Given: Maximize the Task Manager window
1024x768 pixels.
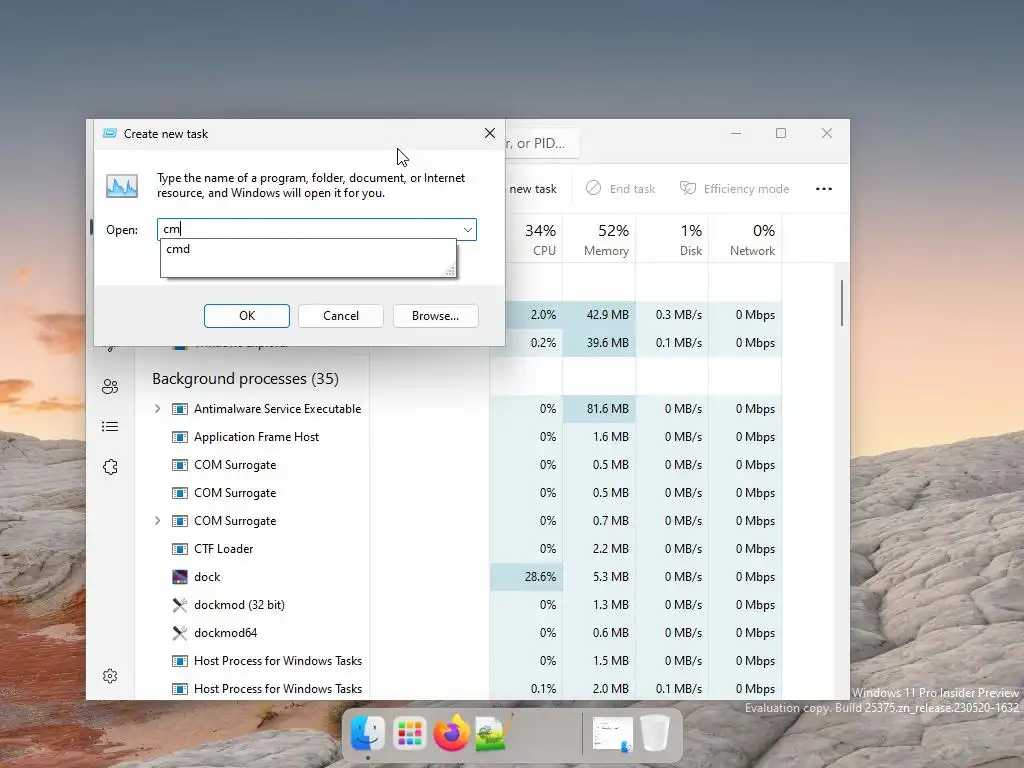Looking at the screenshot, I should tap(780, 133).
